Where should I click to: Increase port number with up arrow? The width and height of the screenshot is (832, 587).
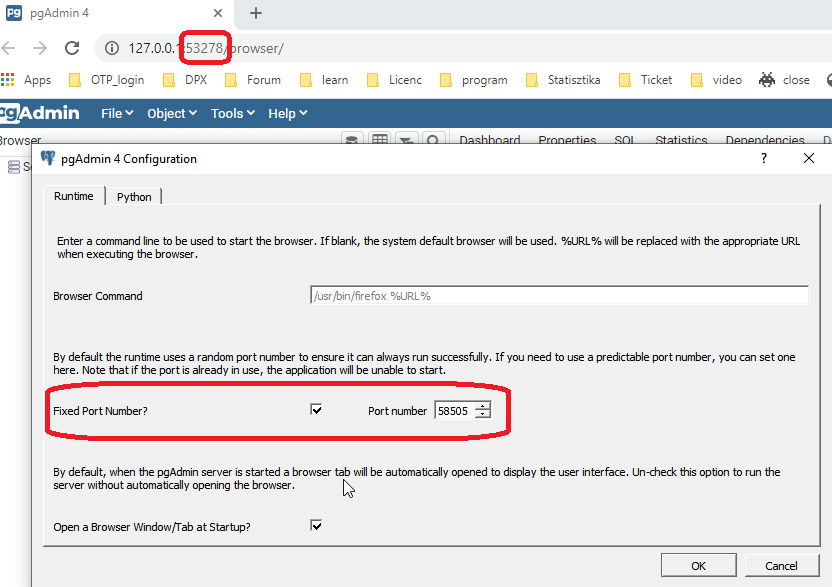click(x=483, y=406)
